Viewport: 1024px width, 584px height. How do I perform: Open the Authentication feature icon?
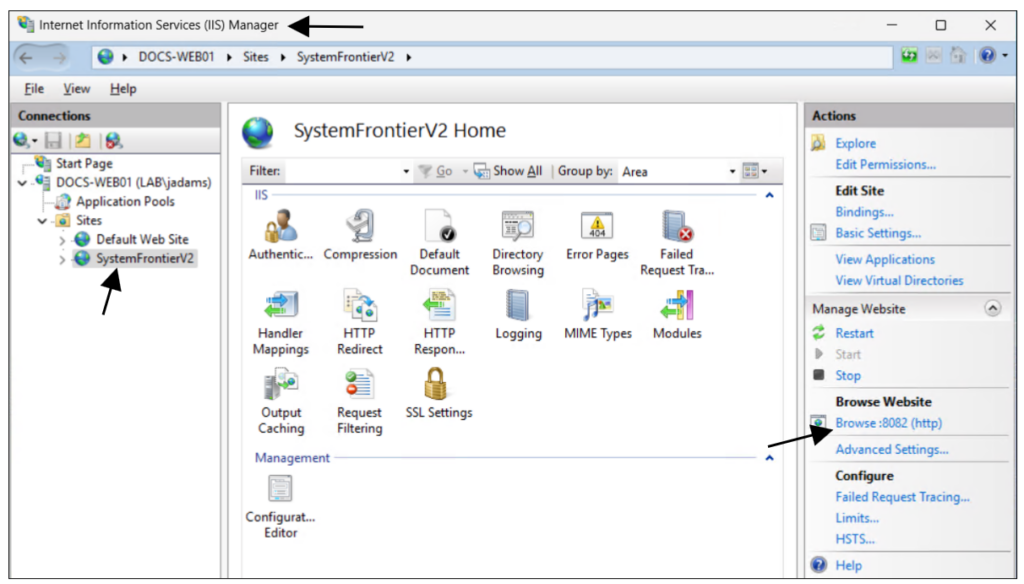tap(281, 226)
